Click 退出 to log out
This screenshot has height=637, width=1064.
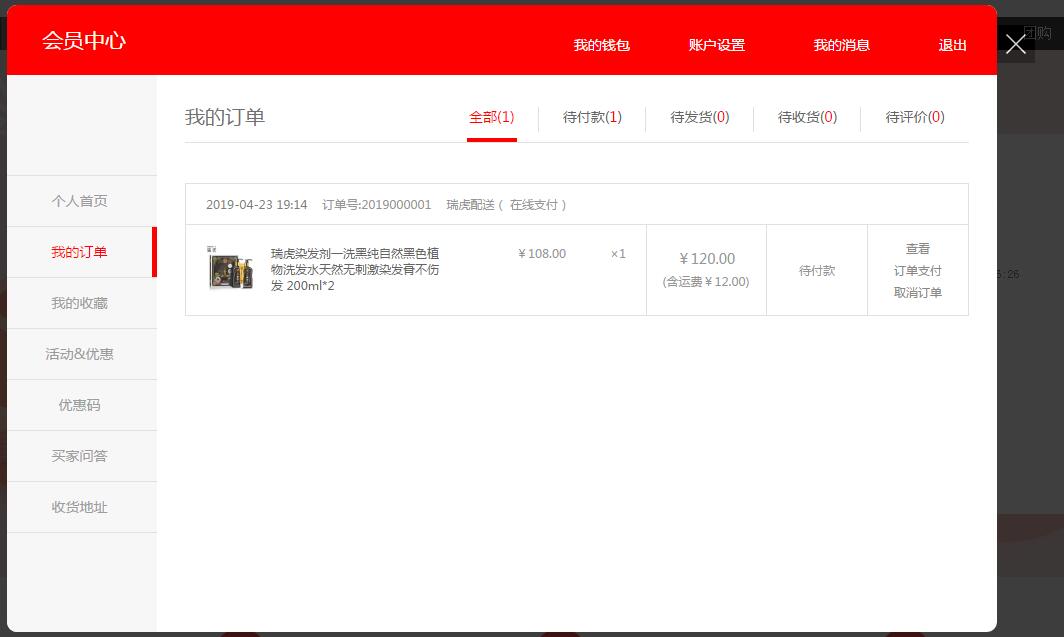click(x=952, y=45)
